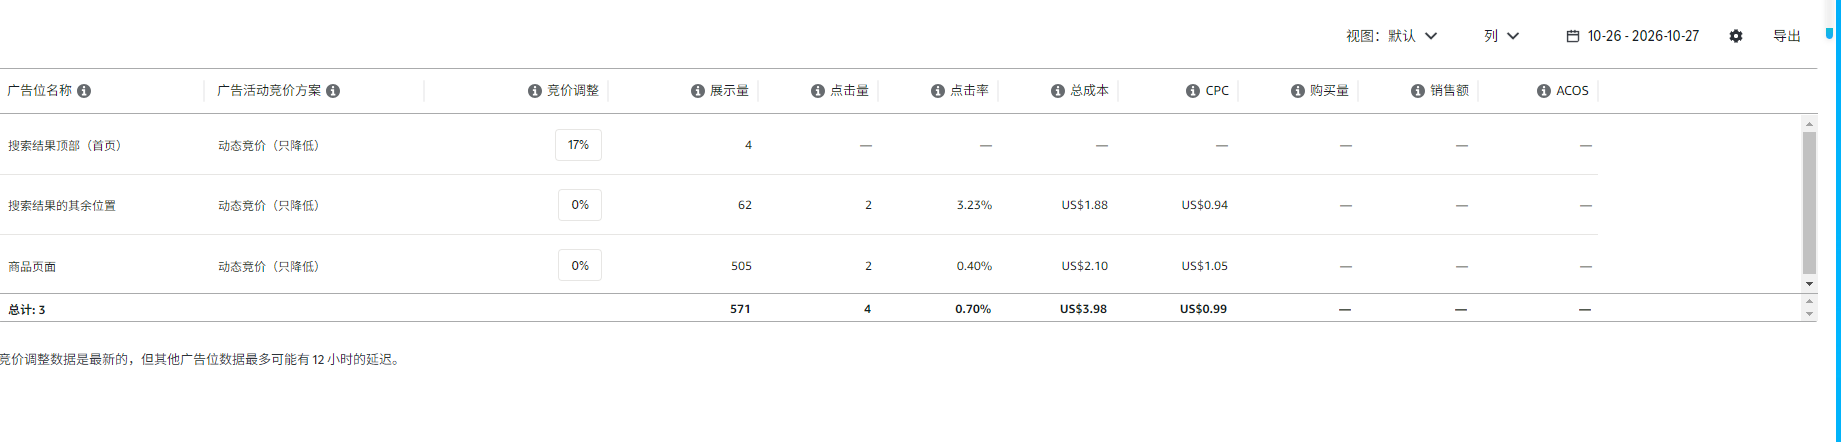Show info tooltip for 购买量 column
Viewport: 1841px width, 442px height.
pos(1298,91)
